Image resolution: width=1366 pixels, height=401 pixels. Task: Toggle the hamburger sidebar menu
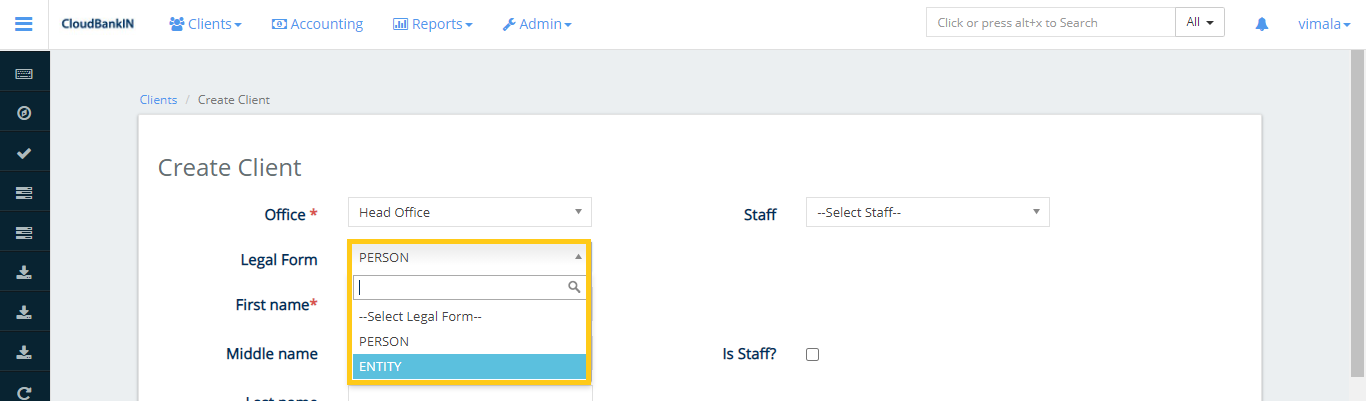(x=24, y=24)
